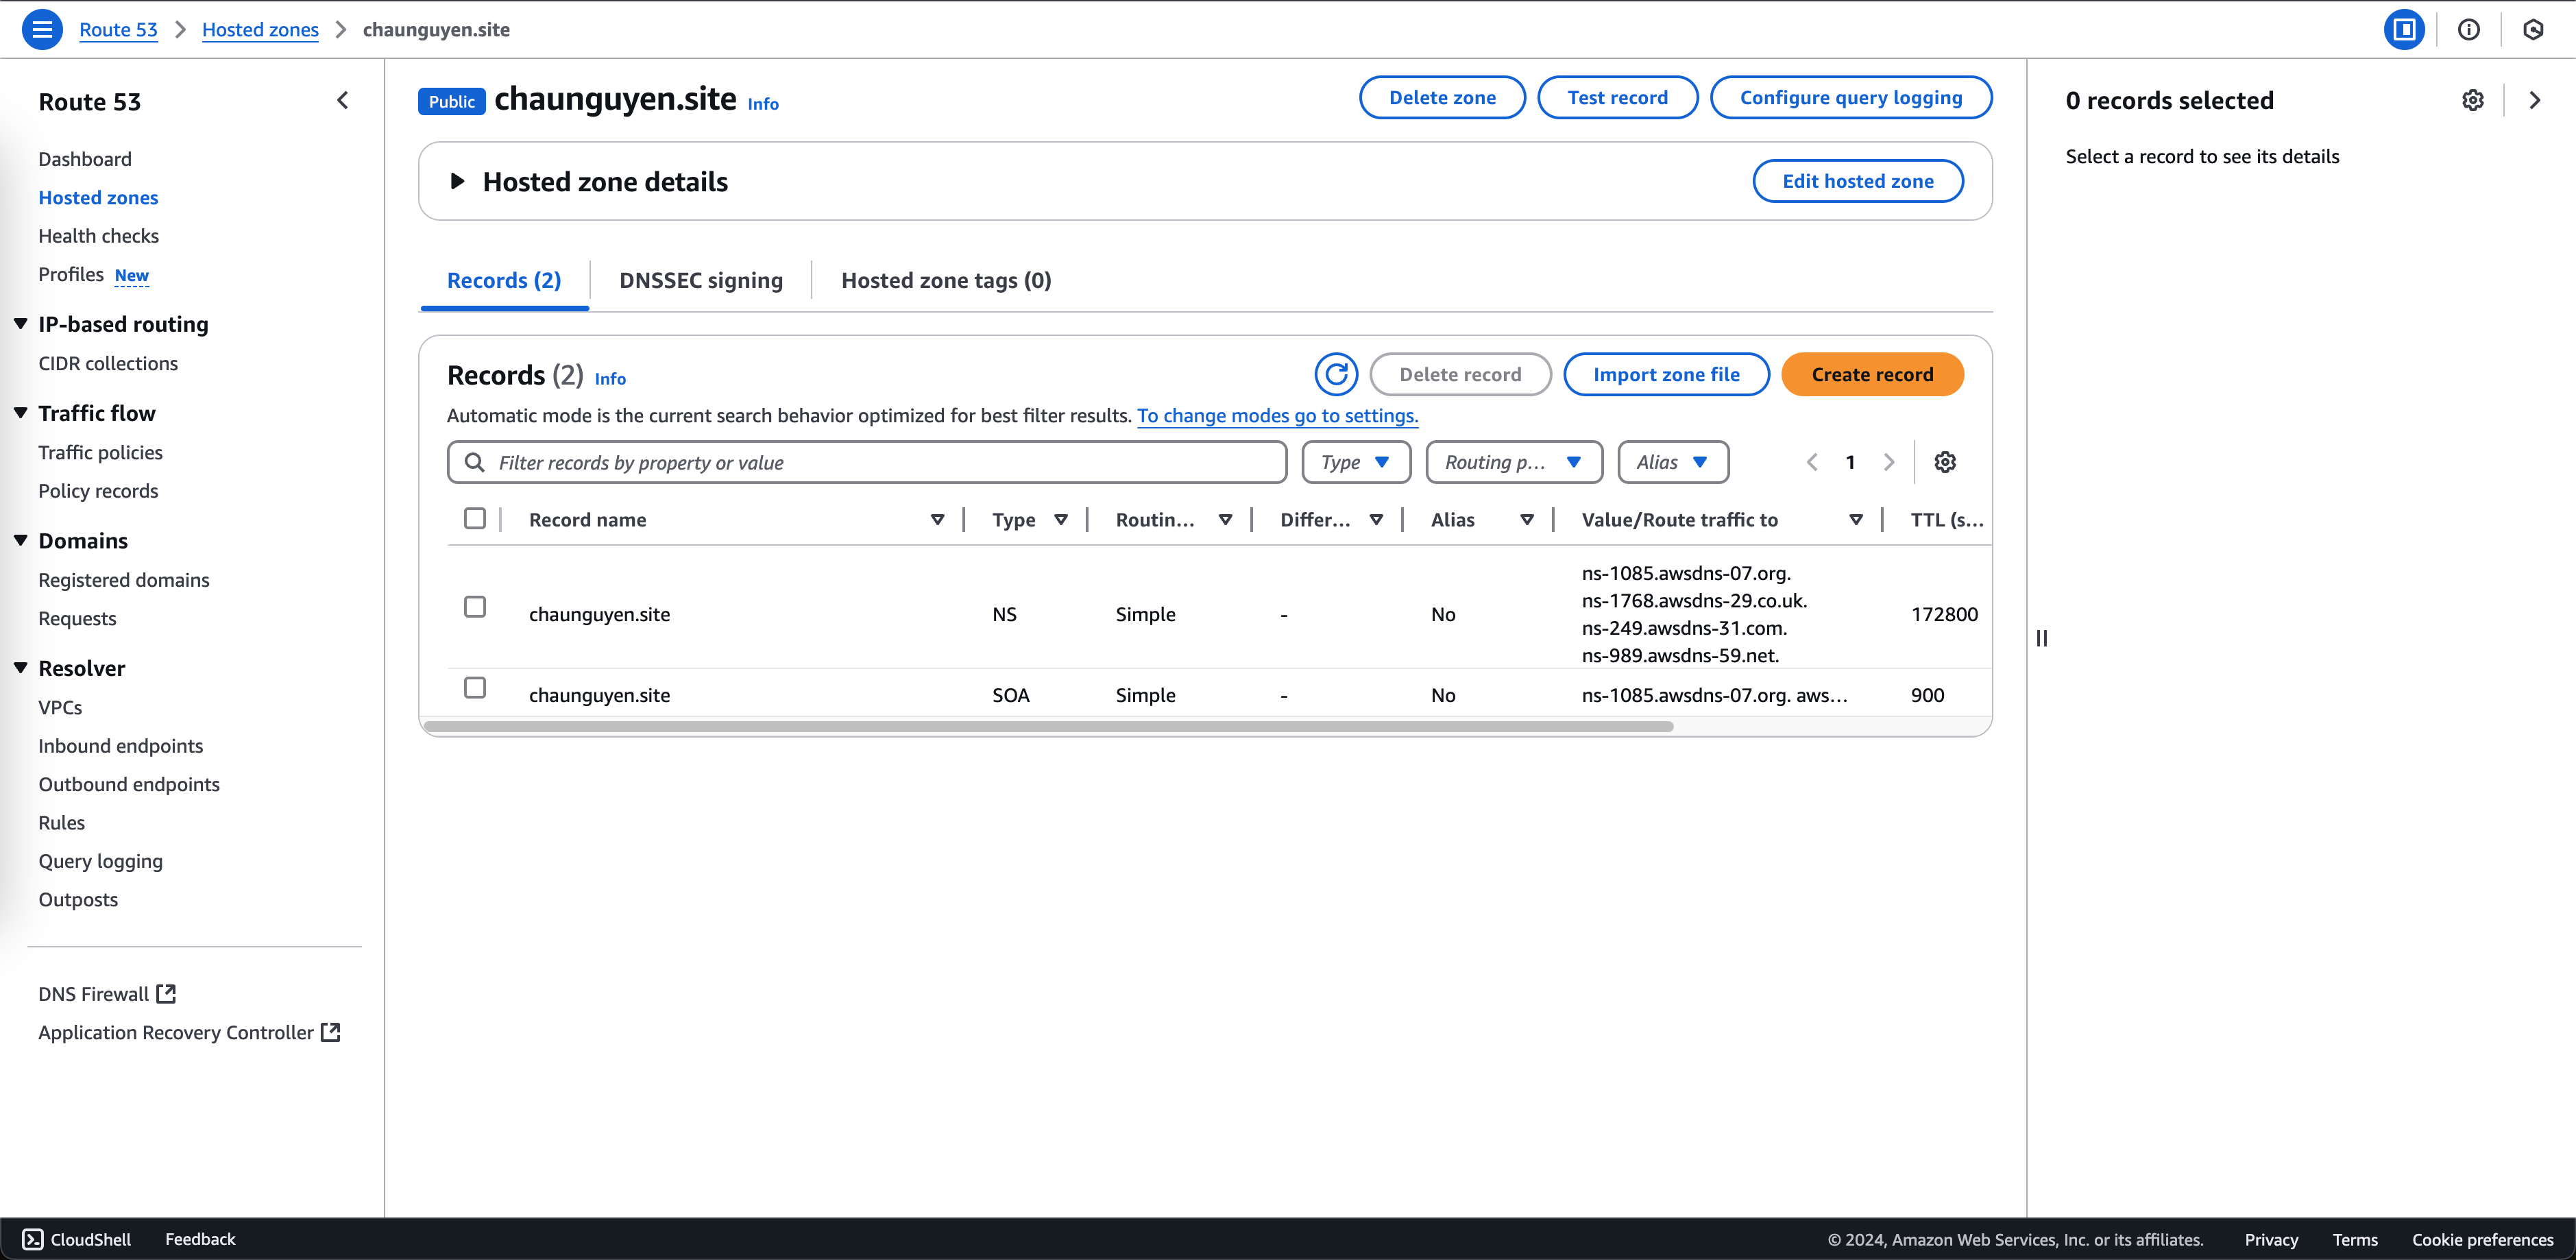This screenshot has height=1260, width=2576.
Task: Toggle the split panel icon in header
Action: click(2404, 29)
